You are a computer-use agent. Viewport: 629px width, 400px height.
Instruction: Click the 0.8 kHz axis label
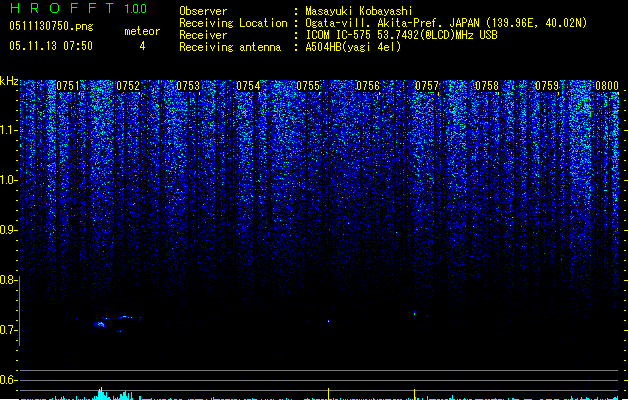pos(8,280)
